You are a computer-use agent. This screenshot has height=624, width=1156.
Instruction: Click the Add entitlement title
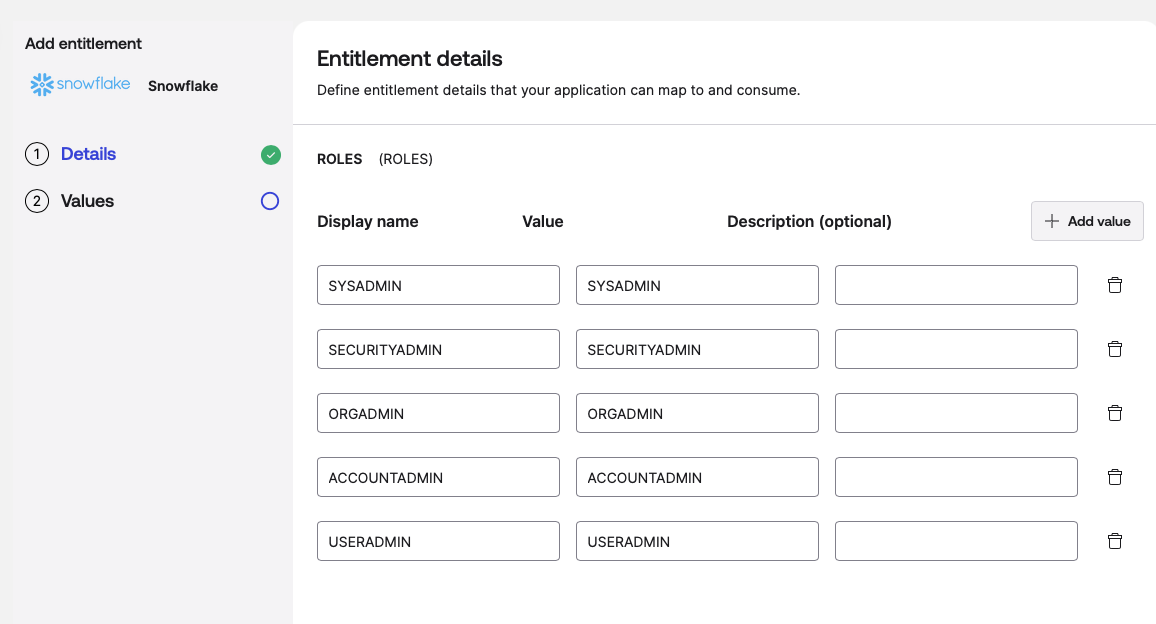pyautogui.click(x=83, y=44)
